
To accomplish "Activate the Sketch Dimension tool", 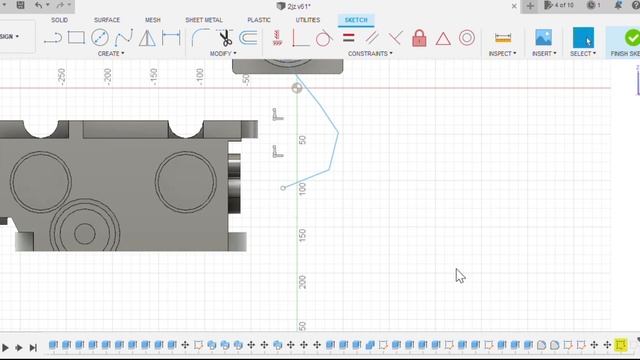I will tap(171, 38).
